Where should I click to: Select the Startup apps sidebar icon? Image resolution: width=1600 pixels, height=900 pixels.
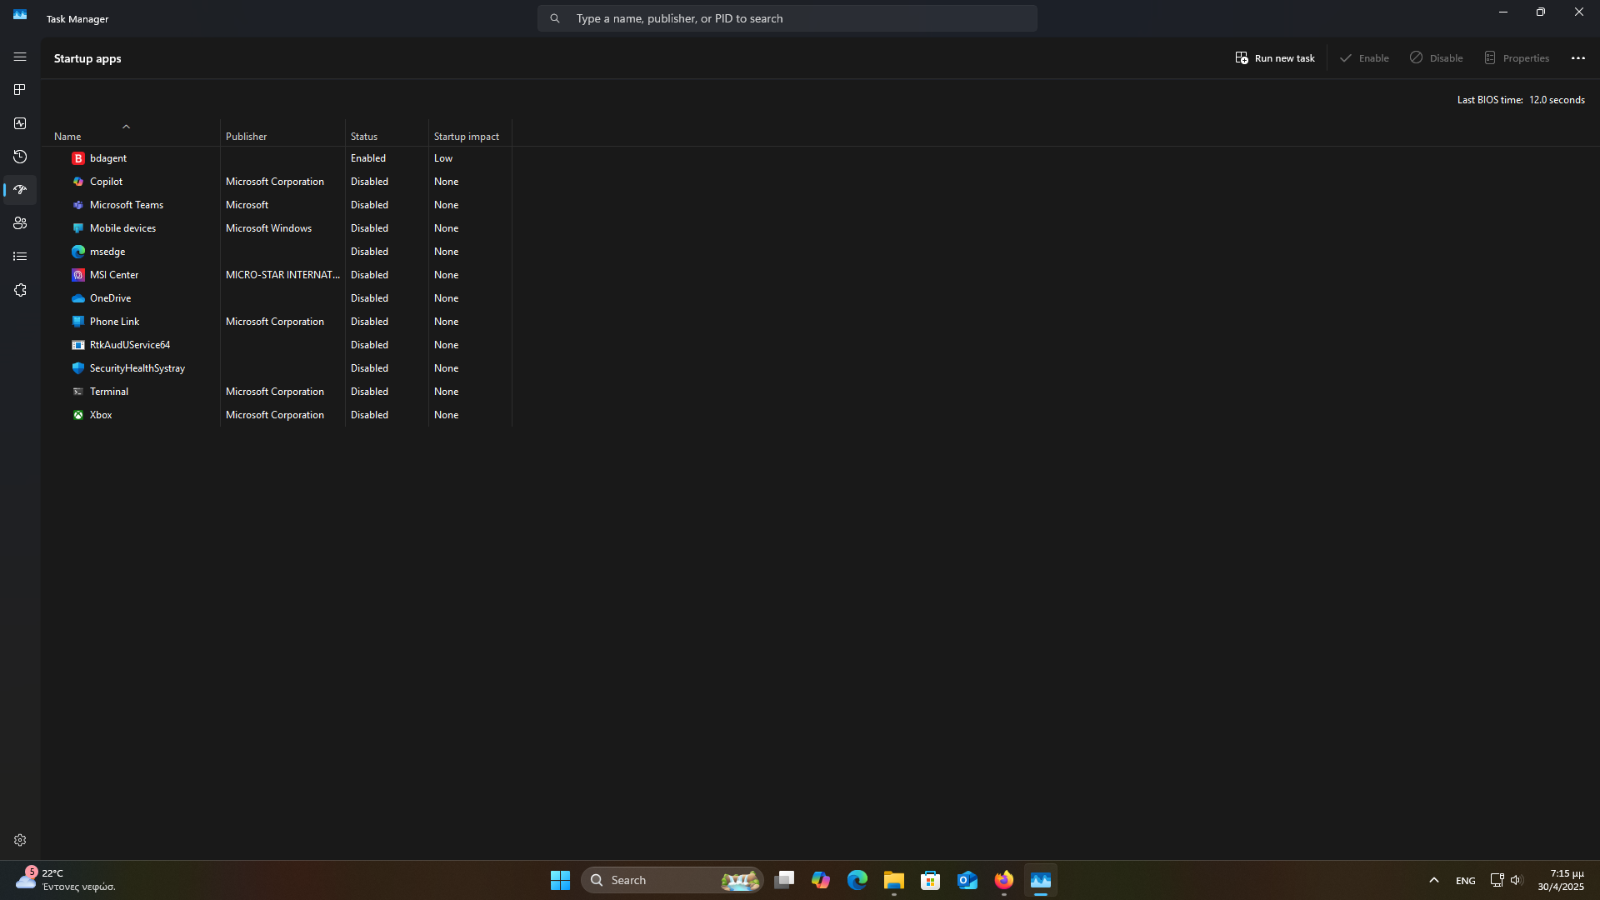(x=20, y=190)
